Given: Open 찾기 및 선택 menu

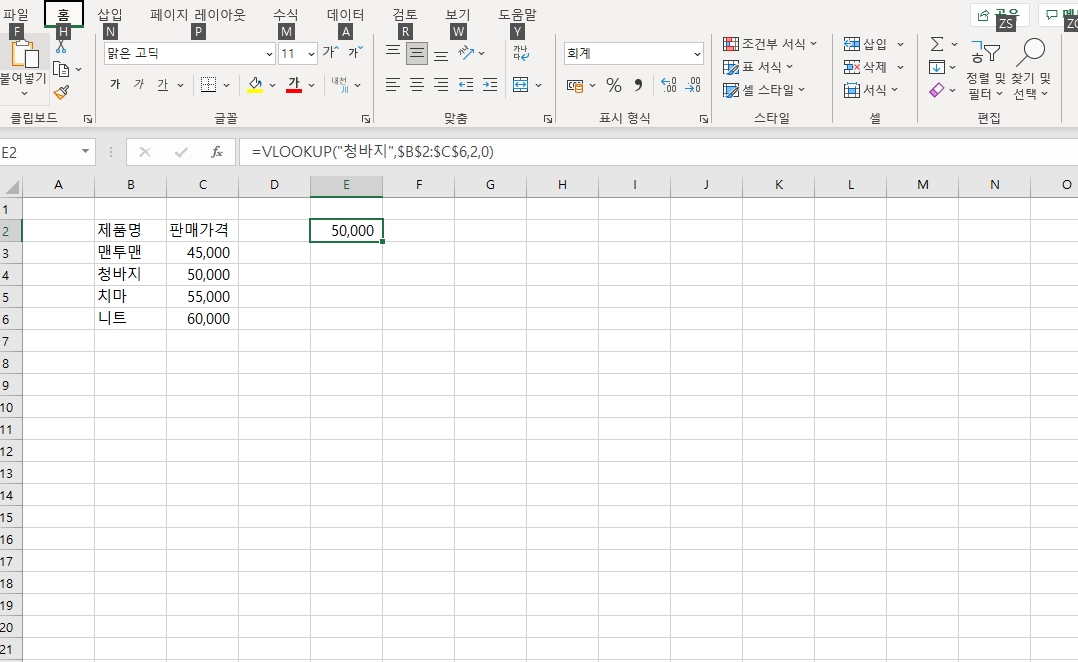Looking at the screenshot, I should tap(1031, 69).
